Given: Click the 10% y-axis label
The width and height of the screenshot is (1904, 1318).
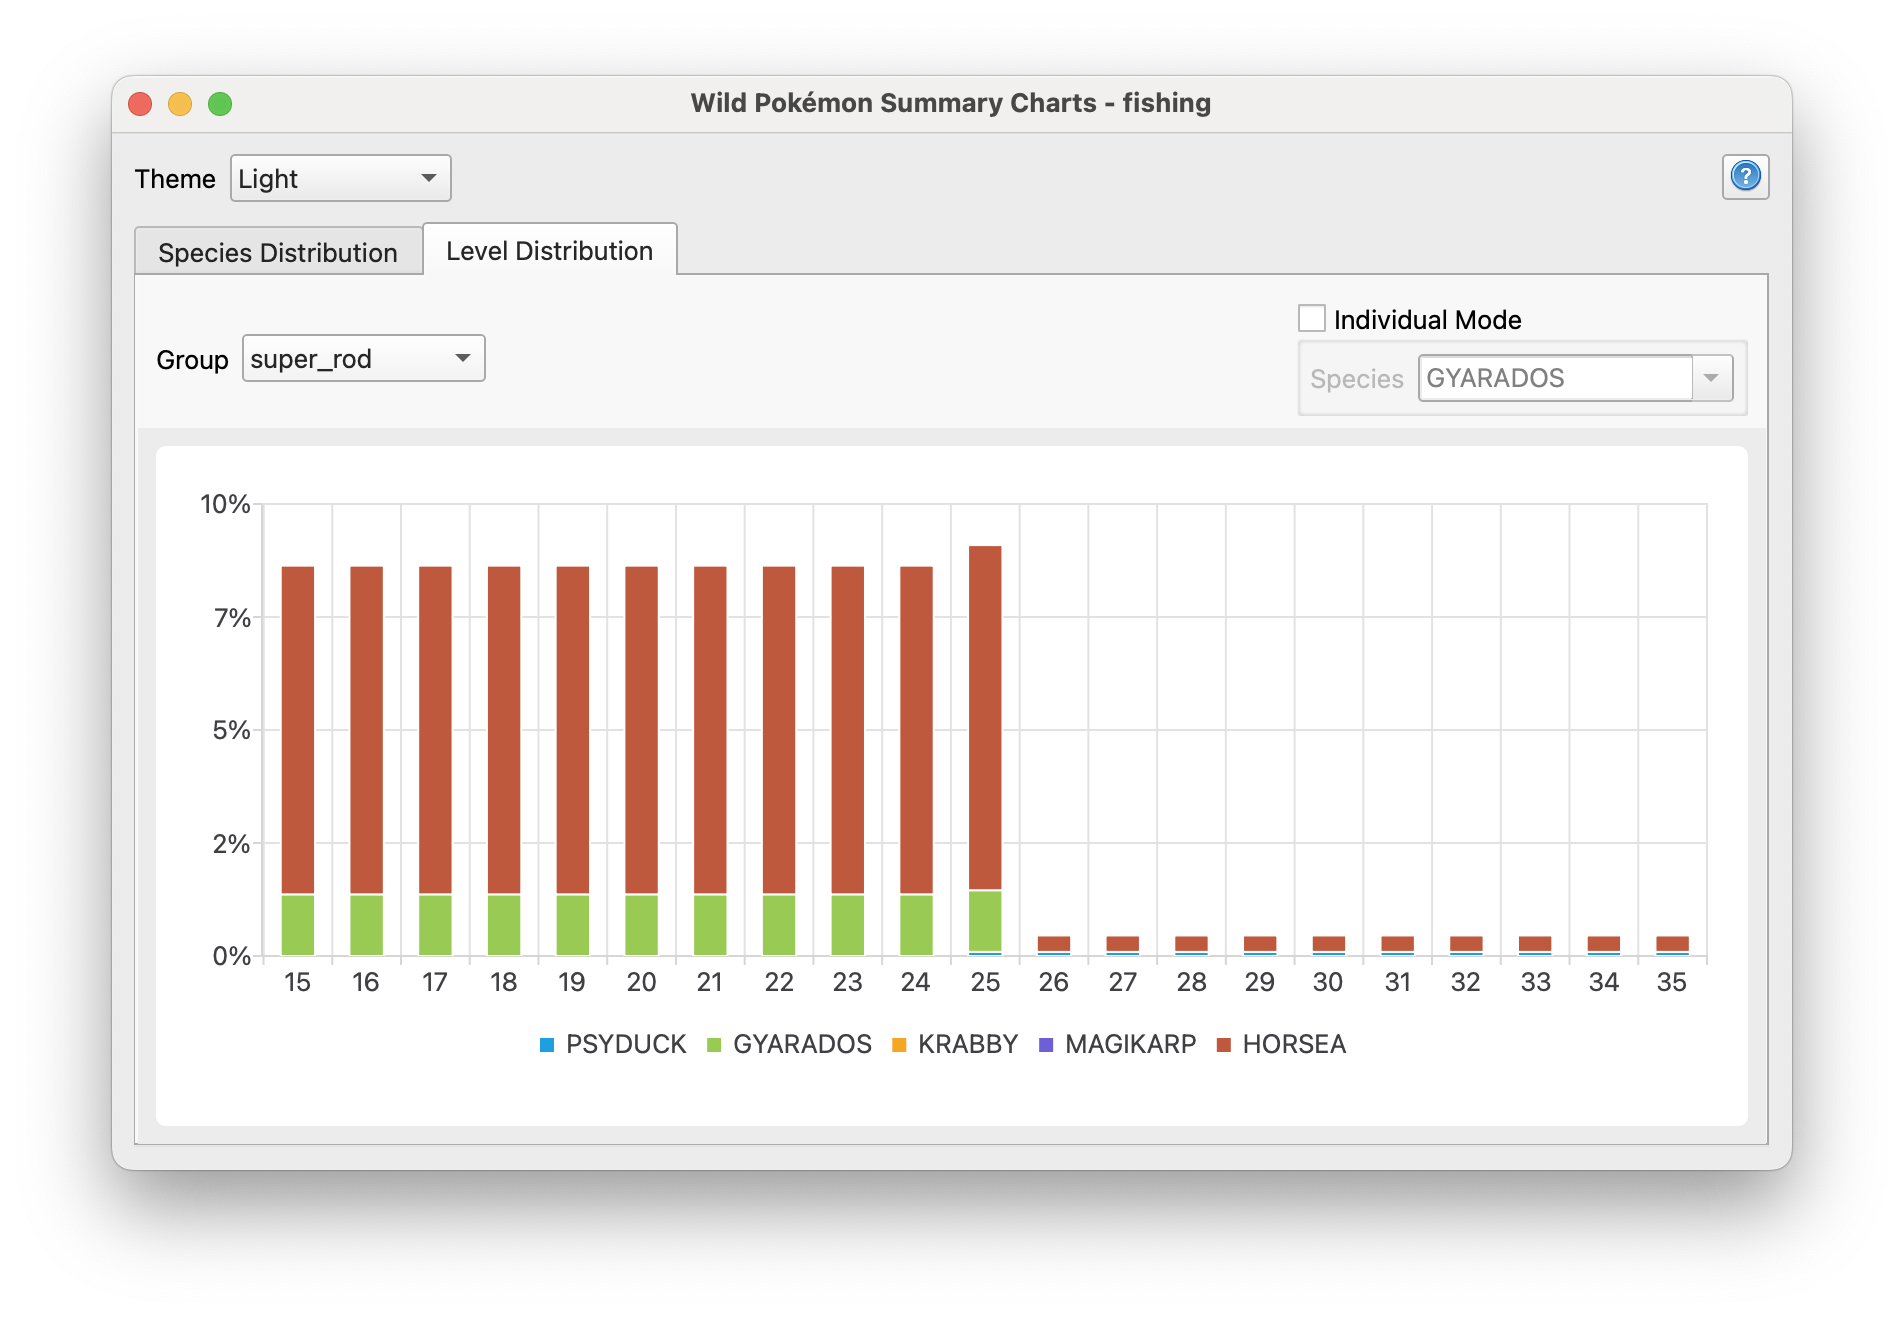Looking at the screenshot, I should 225,504.
